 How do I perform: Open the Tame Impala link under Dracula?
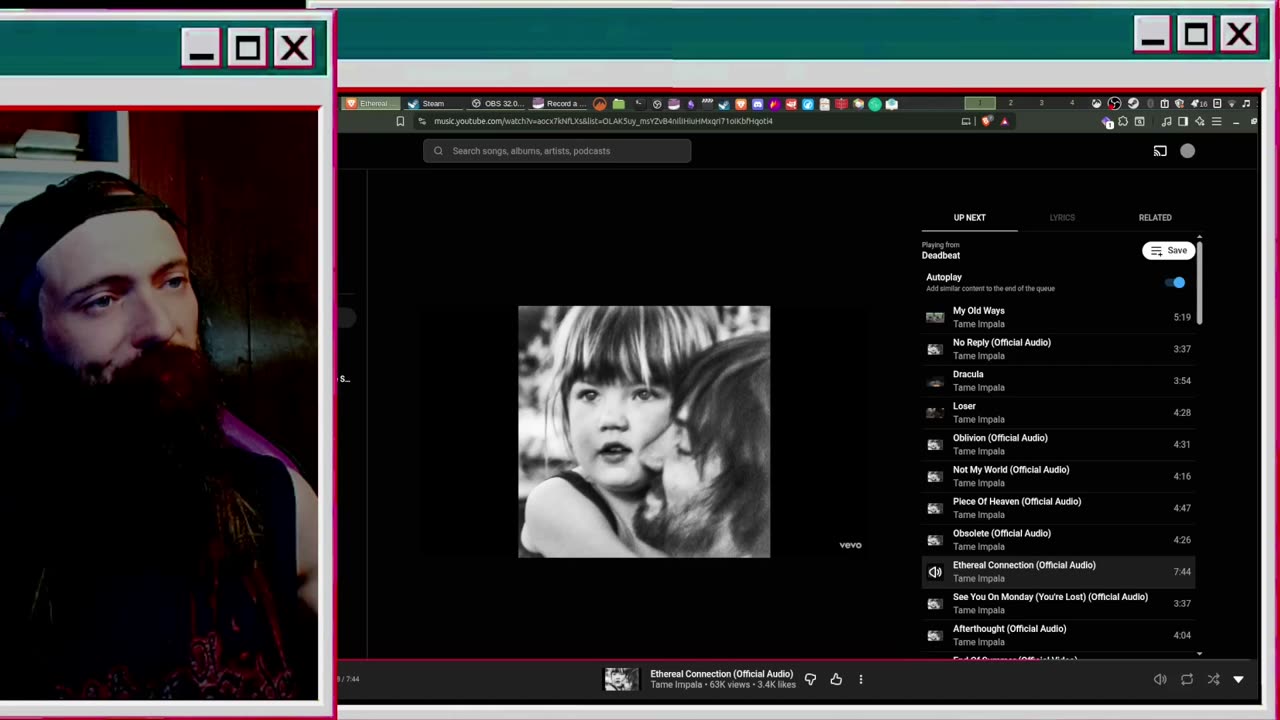pyautogui.click(x=979, y=388)
